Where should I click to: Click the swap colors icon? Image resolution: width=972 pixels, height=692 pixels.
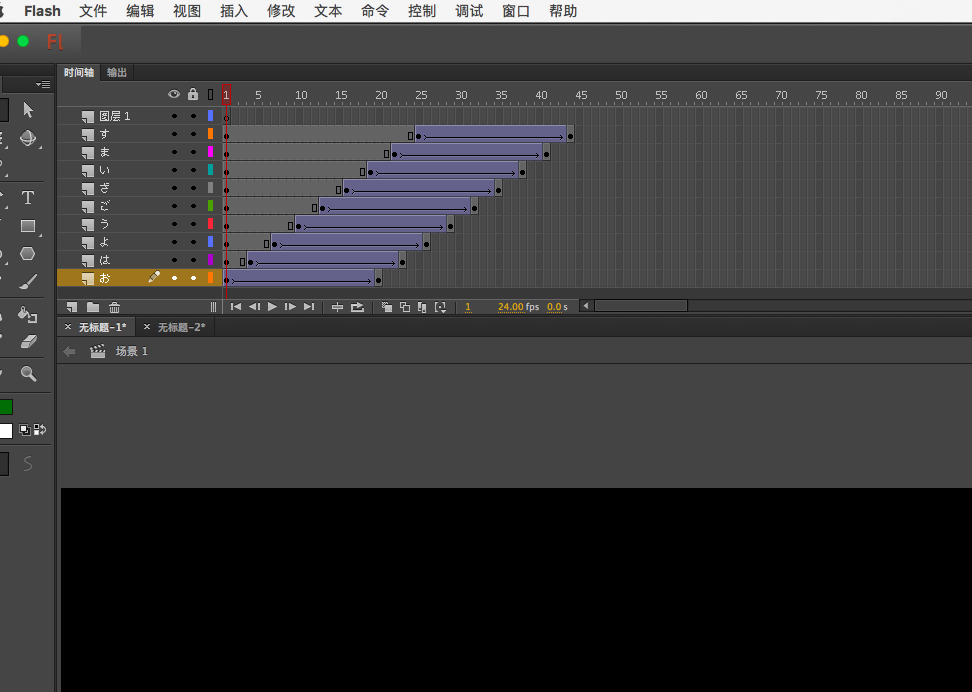(x=40, y=430)
